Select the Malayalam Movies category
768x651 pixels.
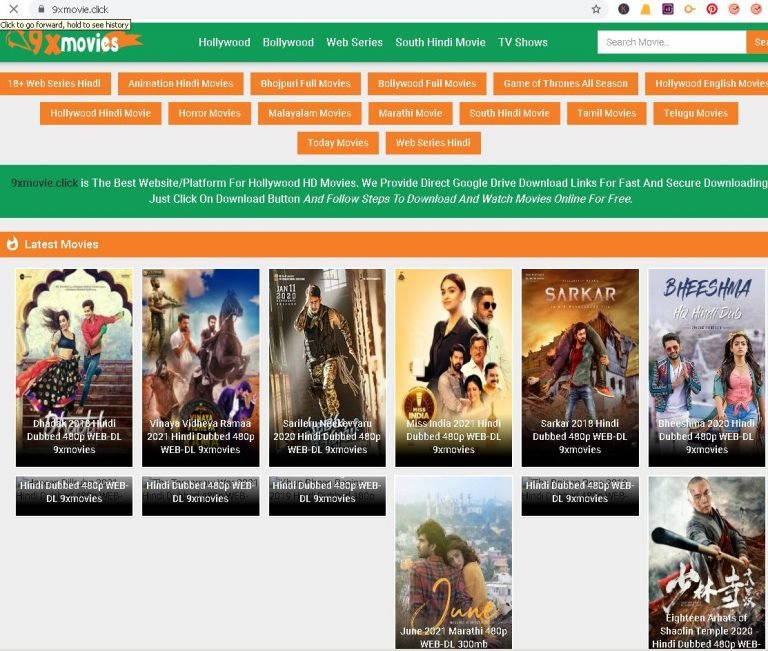310,113
